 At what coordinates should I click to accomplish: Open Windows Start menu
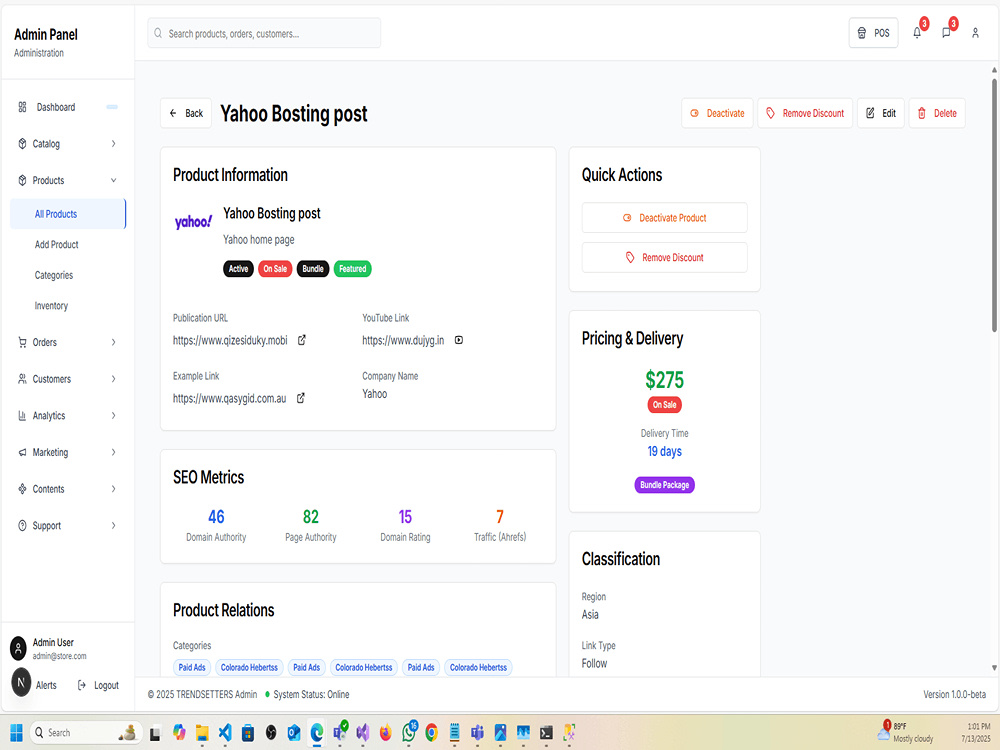(17, 733)
